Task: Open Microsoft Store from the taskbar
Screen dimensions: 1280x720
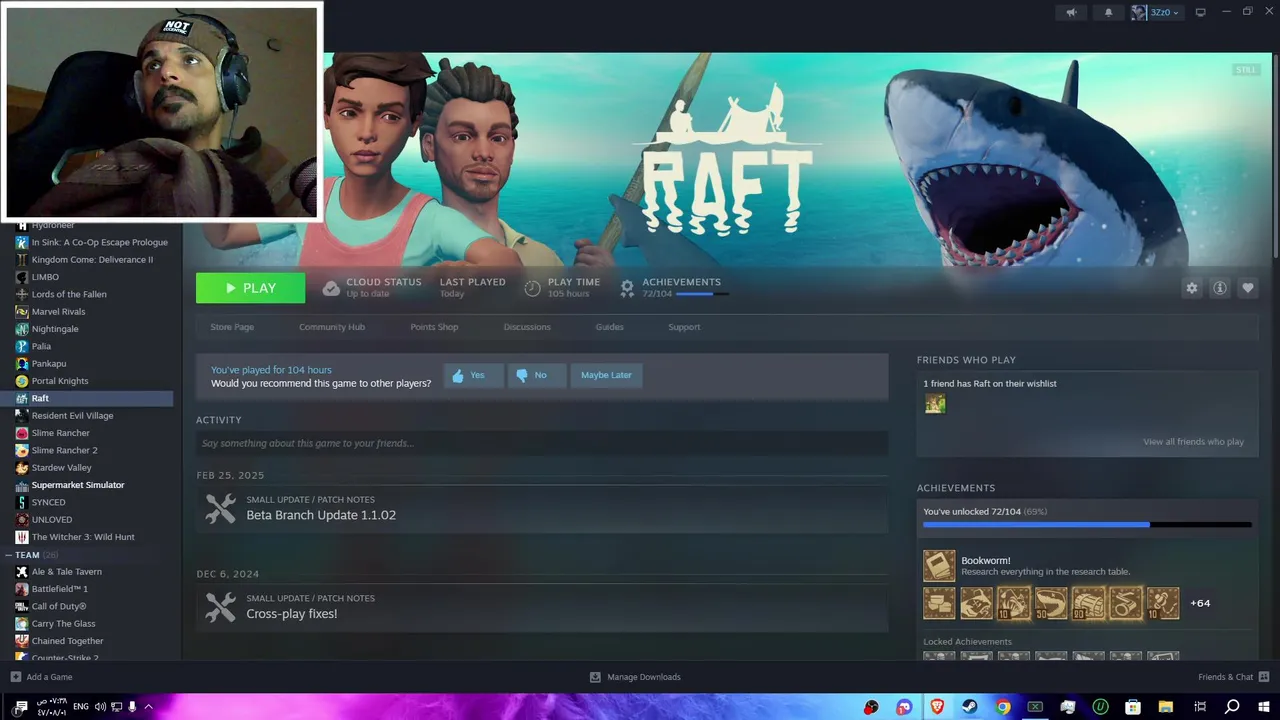Action: pyautogui.click(x=1133, y=707)
